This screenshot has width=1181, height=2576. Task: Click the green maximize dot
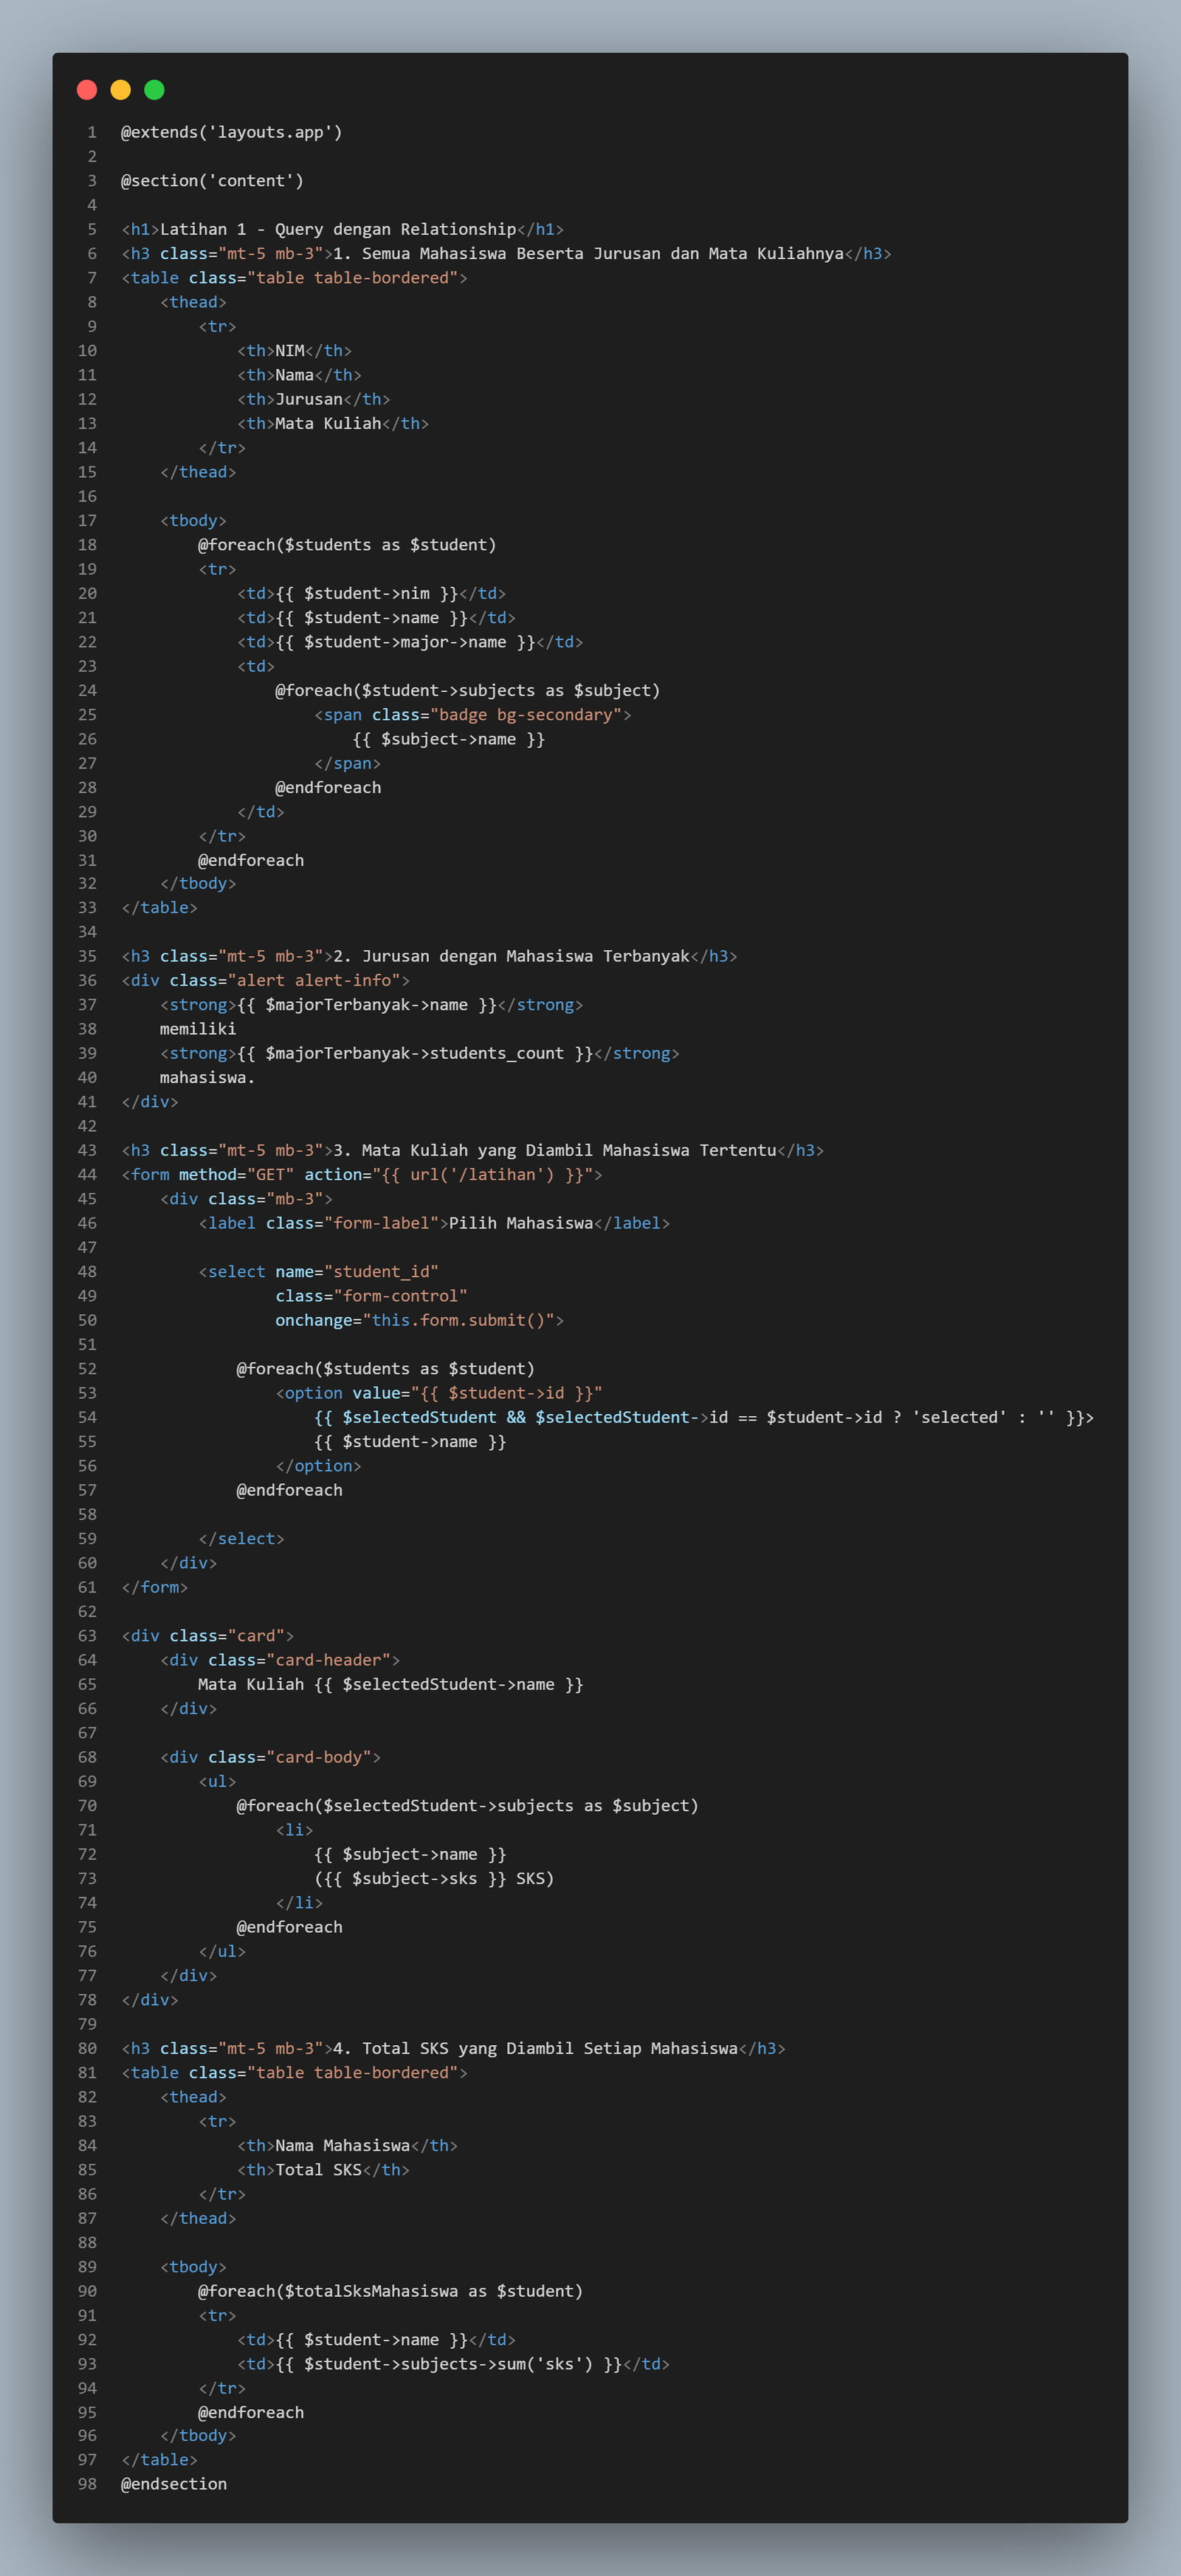(x=154, y=90)
